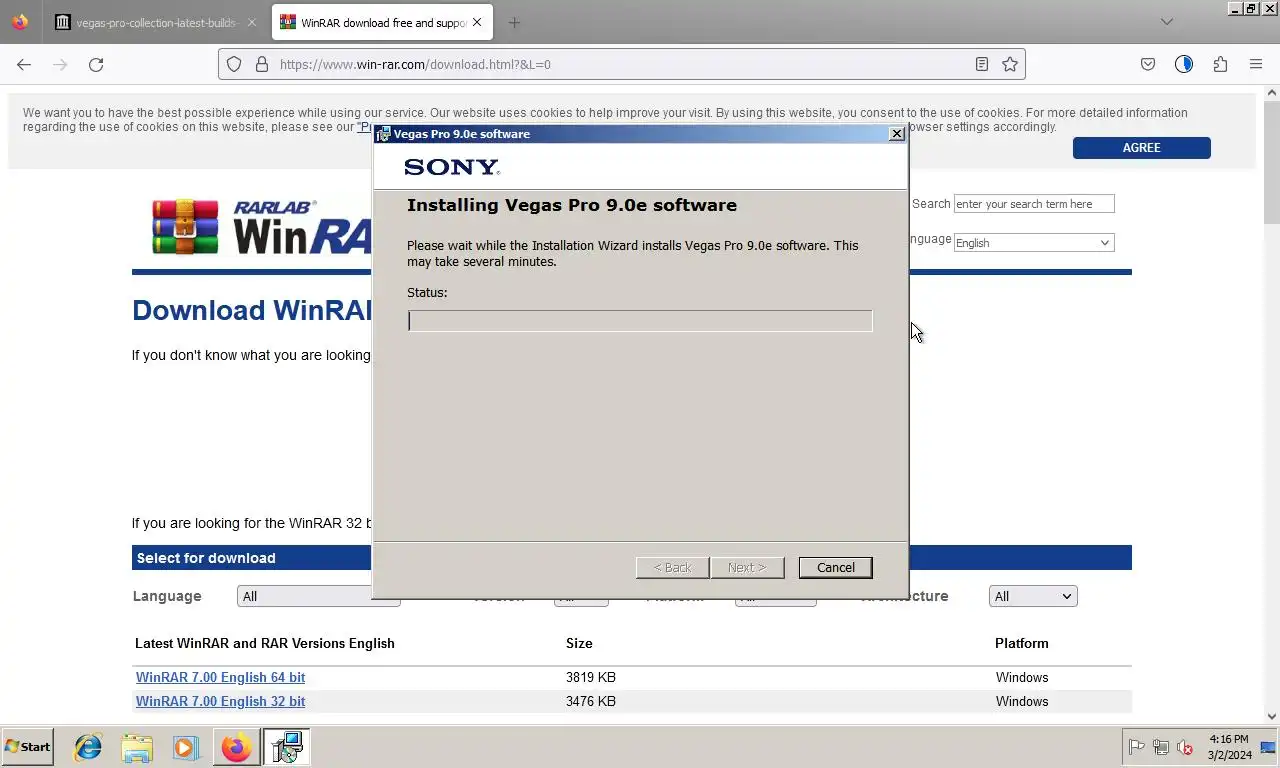Click the WinRAR logo image
Screen dimensions: 1280x768
[262, 228]
